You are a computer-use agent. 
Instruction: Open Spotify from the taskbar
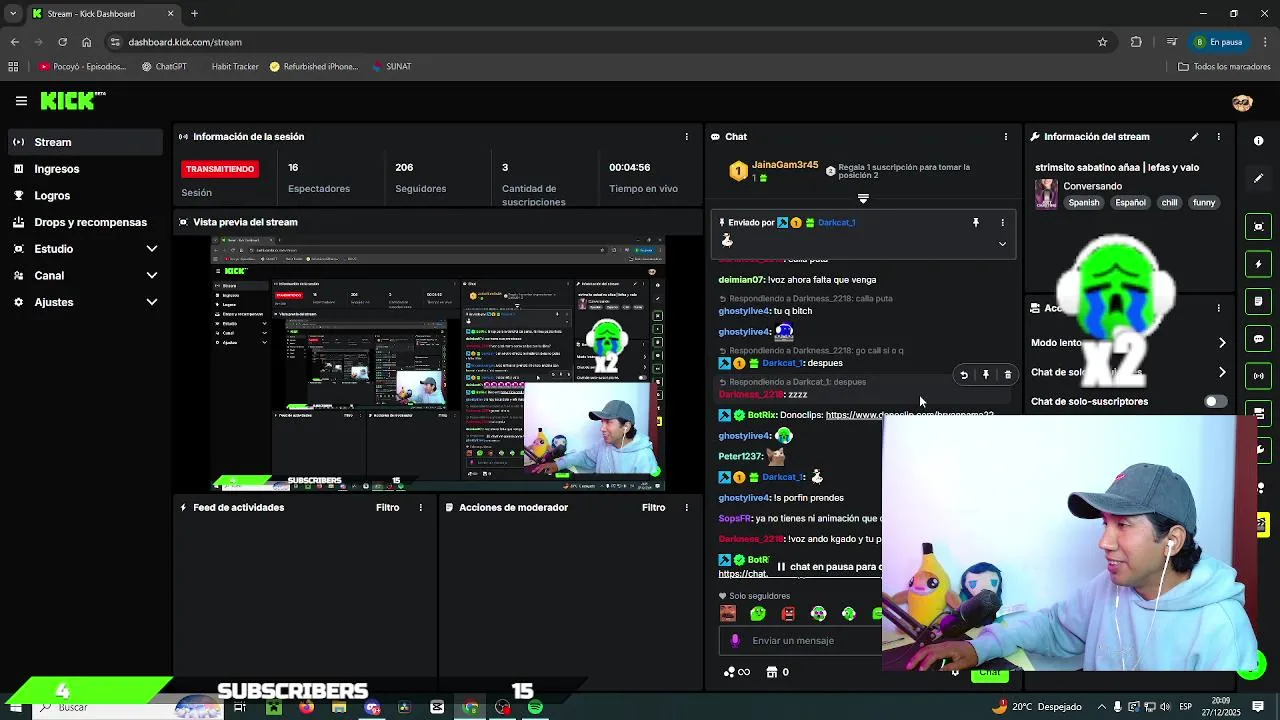(x=535, y=707)
